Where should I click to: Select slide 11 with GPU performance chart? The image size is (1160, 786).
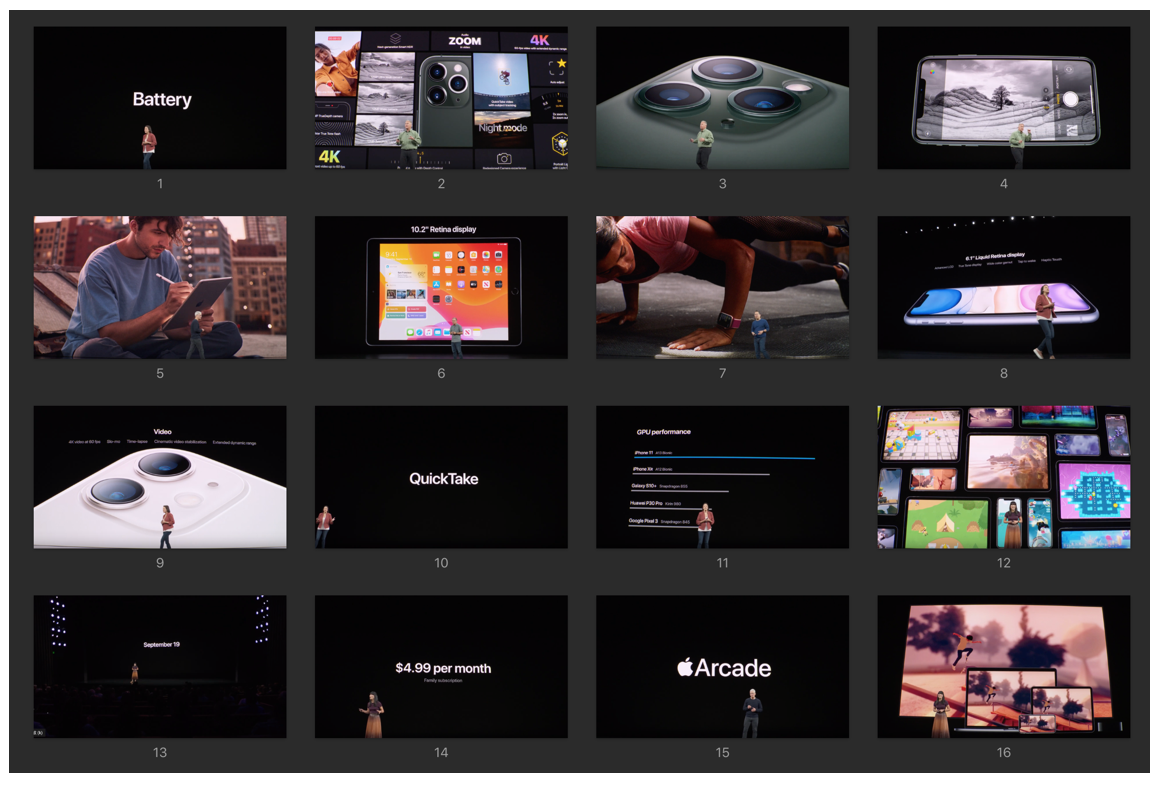pyautogui.click(x=723, y=477)
